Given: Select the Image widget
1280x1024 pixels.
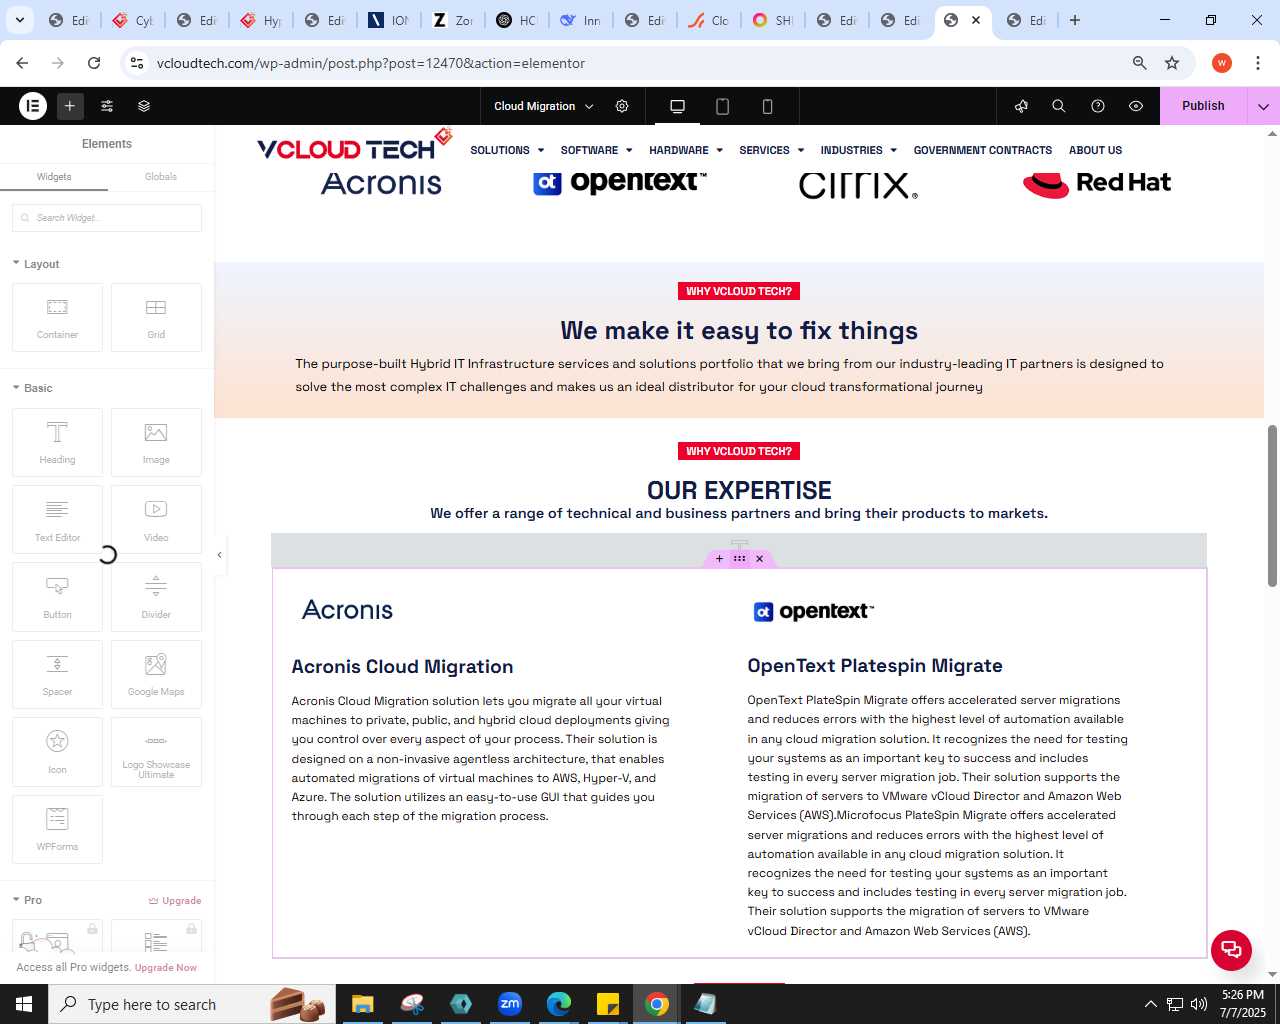Looking at the screenshot, I should [156, 442].
